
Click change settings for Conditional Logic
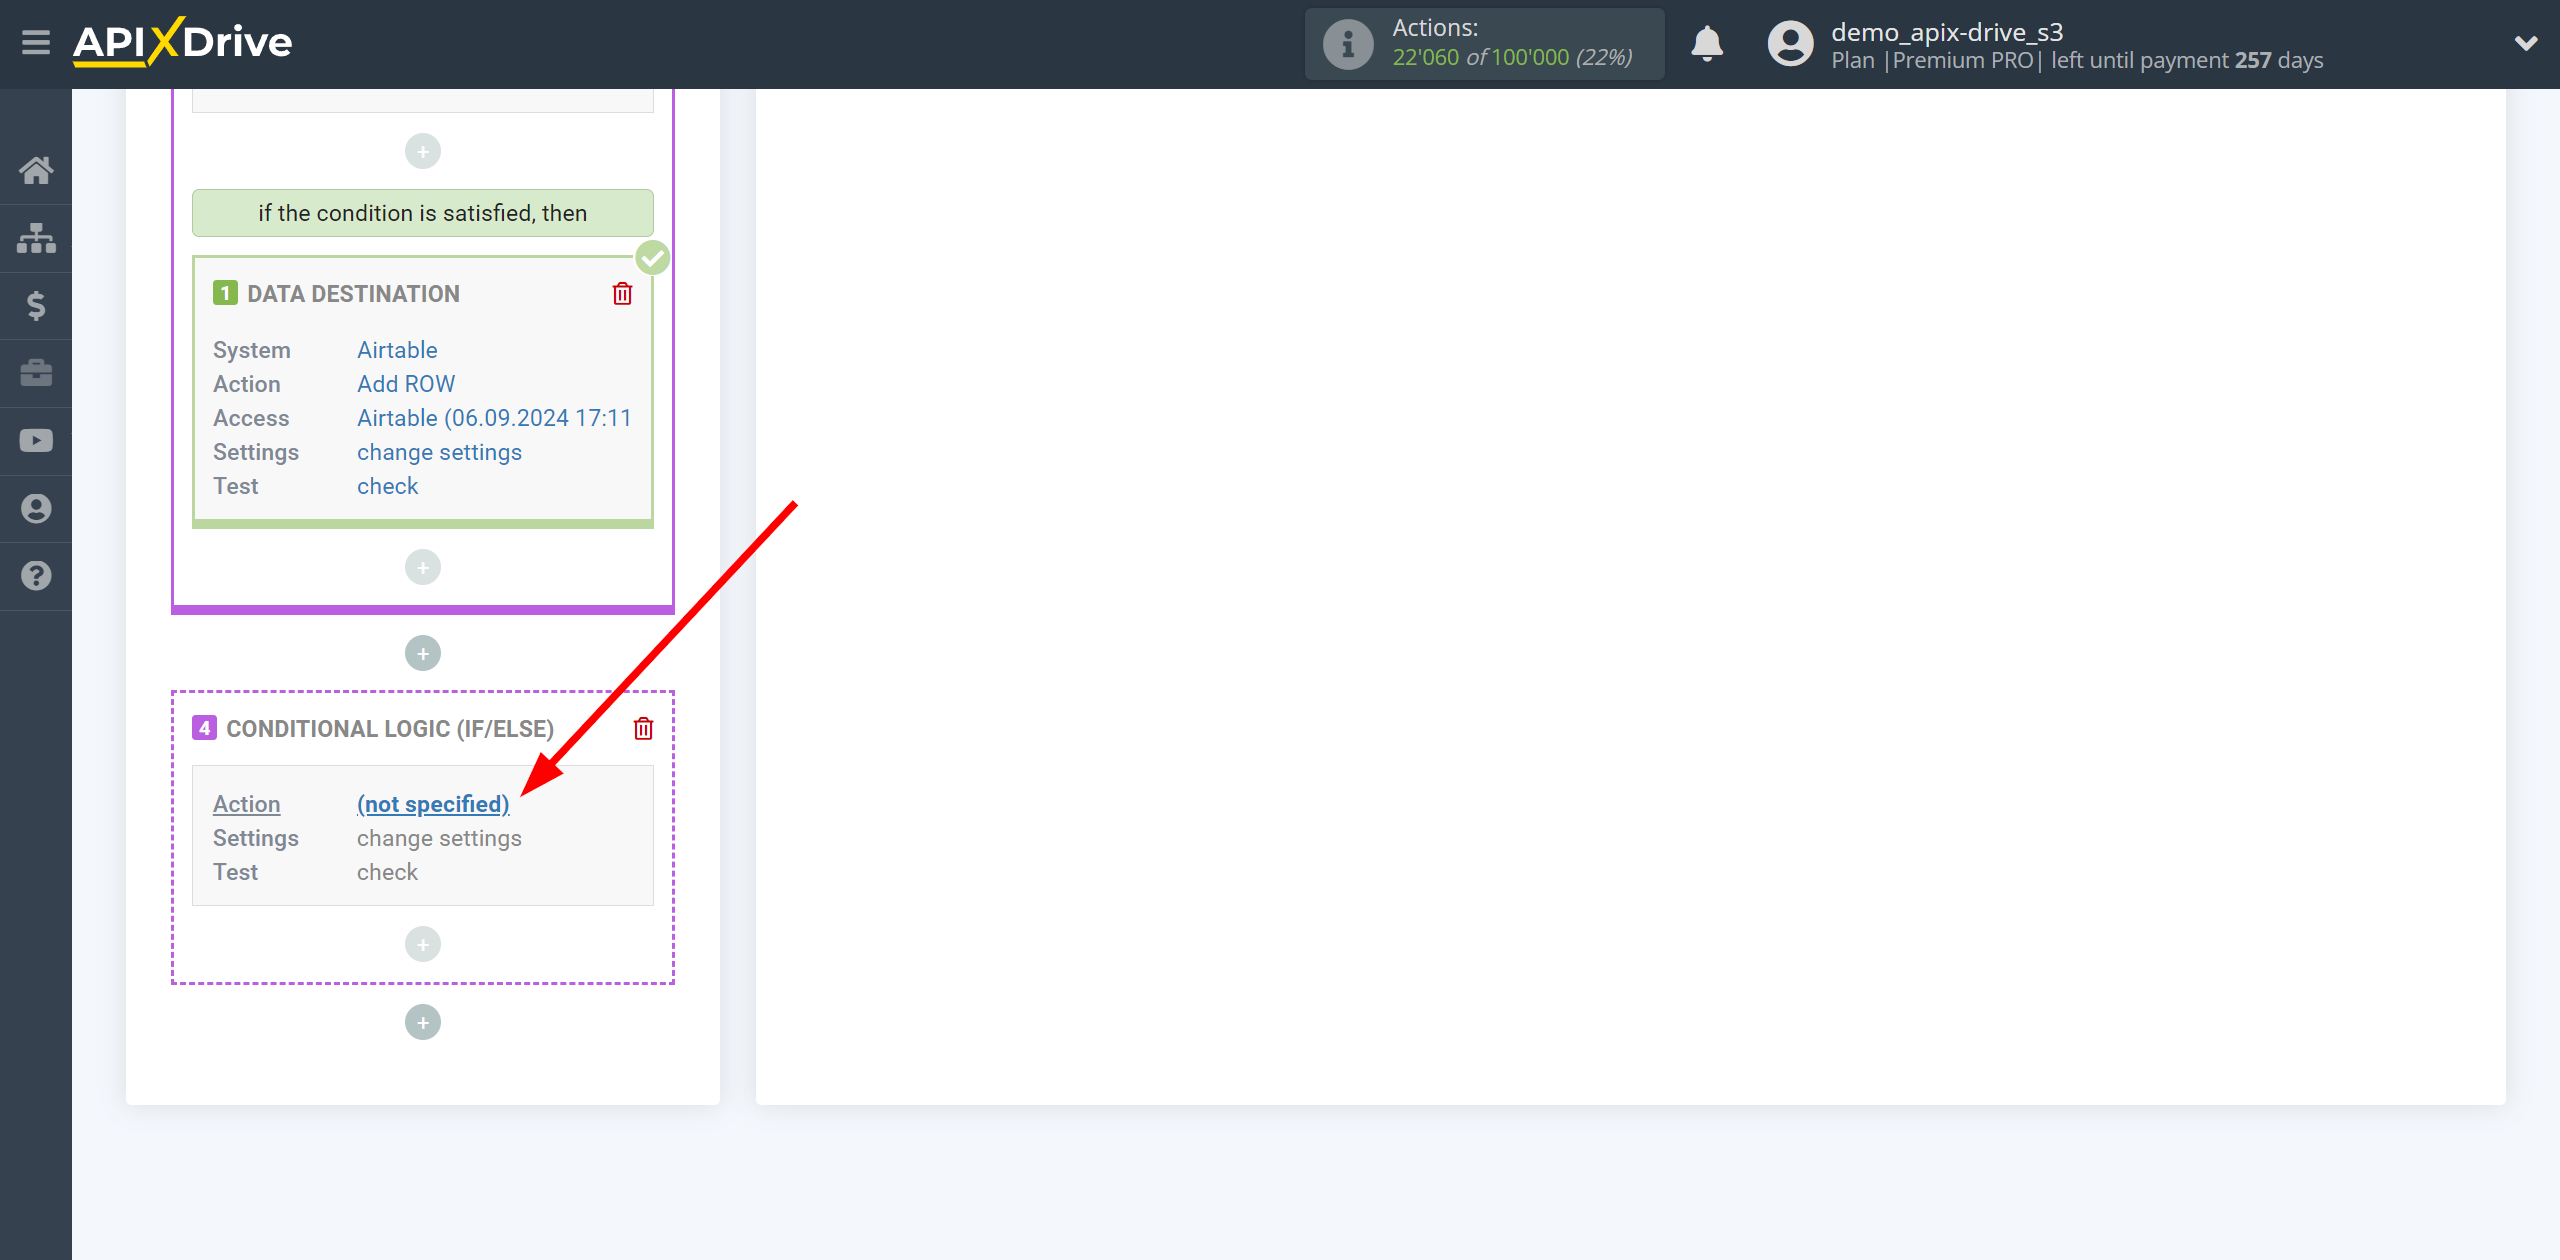point(438,837)
